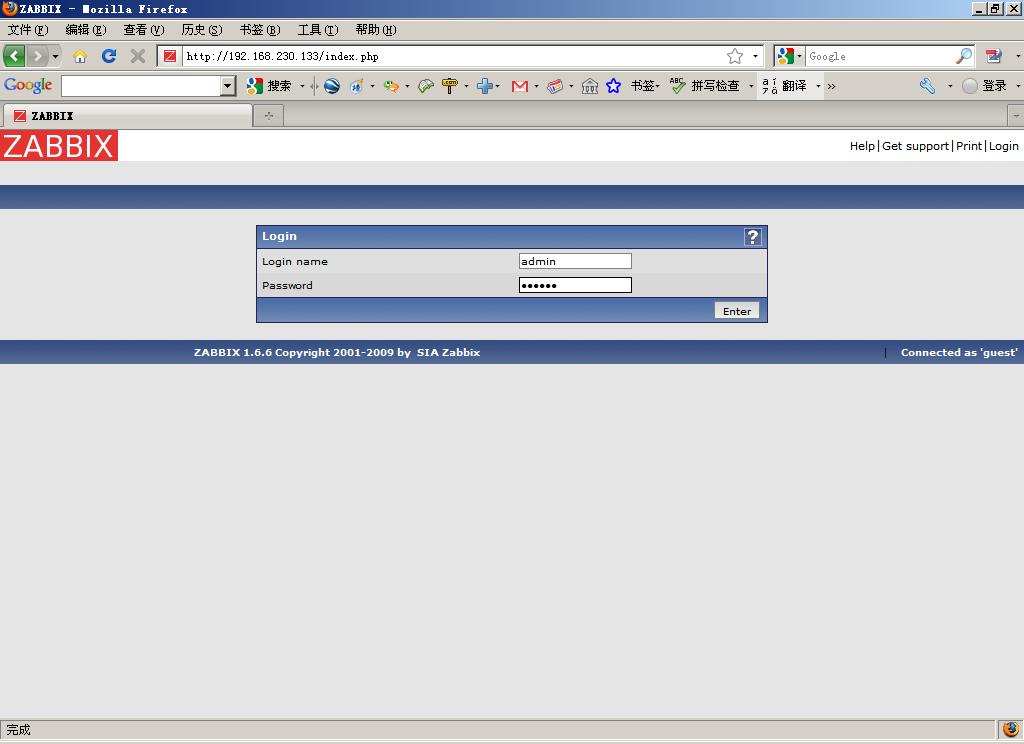Open the 翻译 translate dropdown arrow
Screen dimensions: 1024x744
click(x=818, y=86)
